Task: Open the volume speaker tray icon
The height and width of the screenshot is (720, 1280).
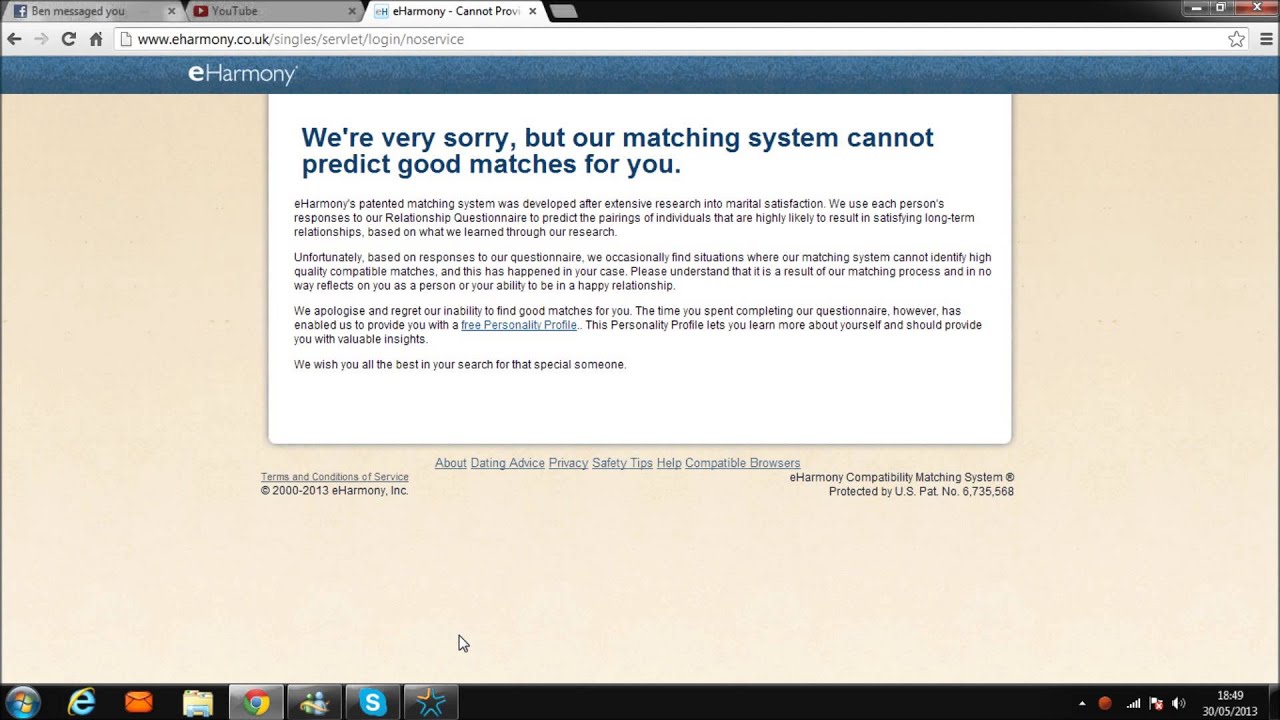Action: coord(1179,703)
